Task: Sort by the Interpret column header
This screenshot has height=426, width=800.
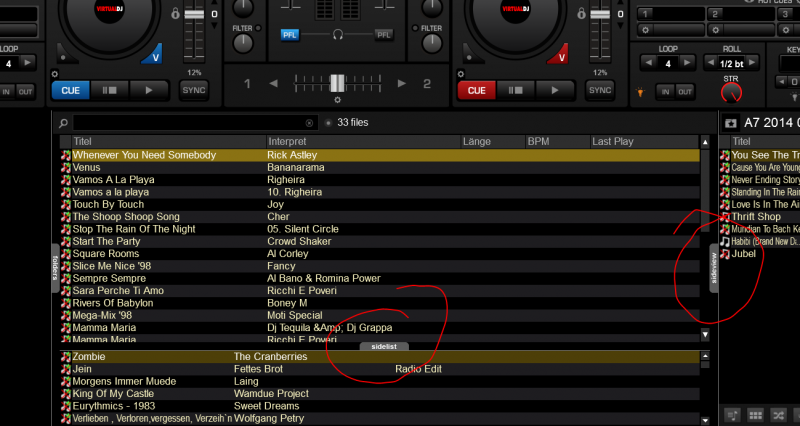Action: pos(363,141)
